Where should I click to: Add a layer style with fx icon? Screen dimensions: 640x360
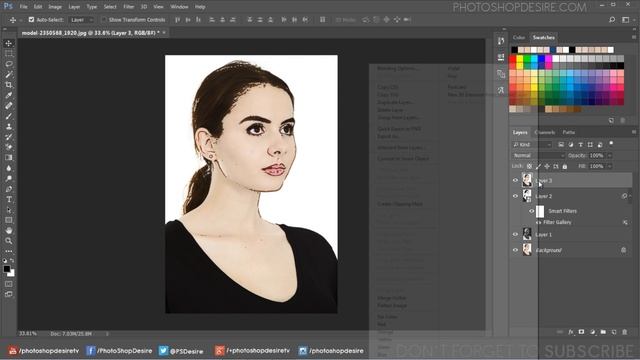571,332
